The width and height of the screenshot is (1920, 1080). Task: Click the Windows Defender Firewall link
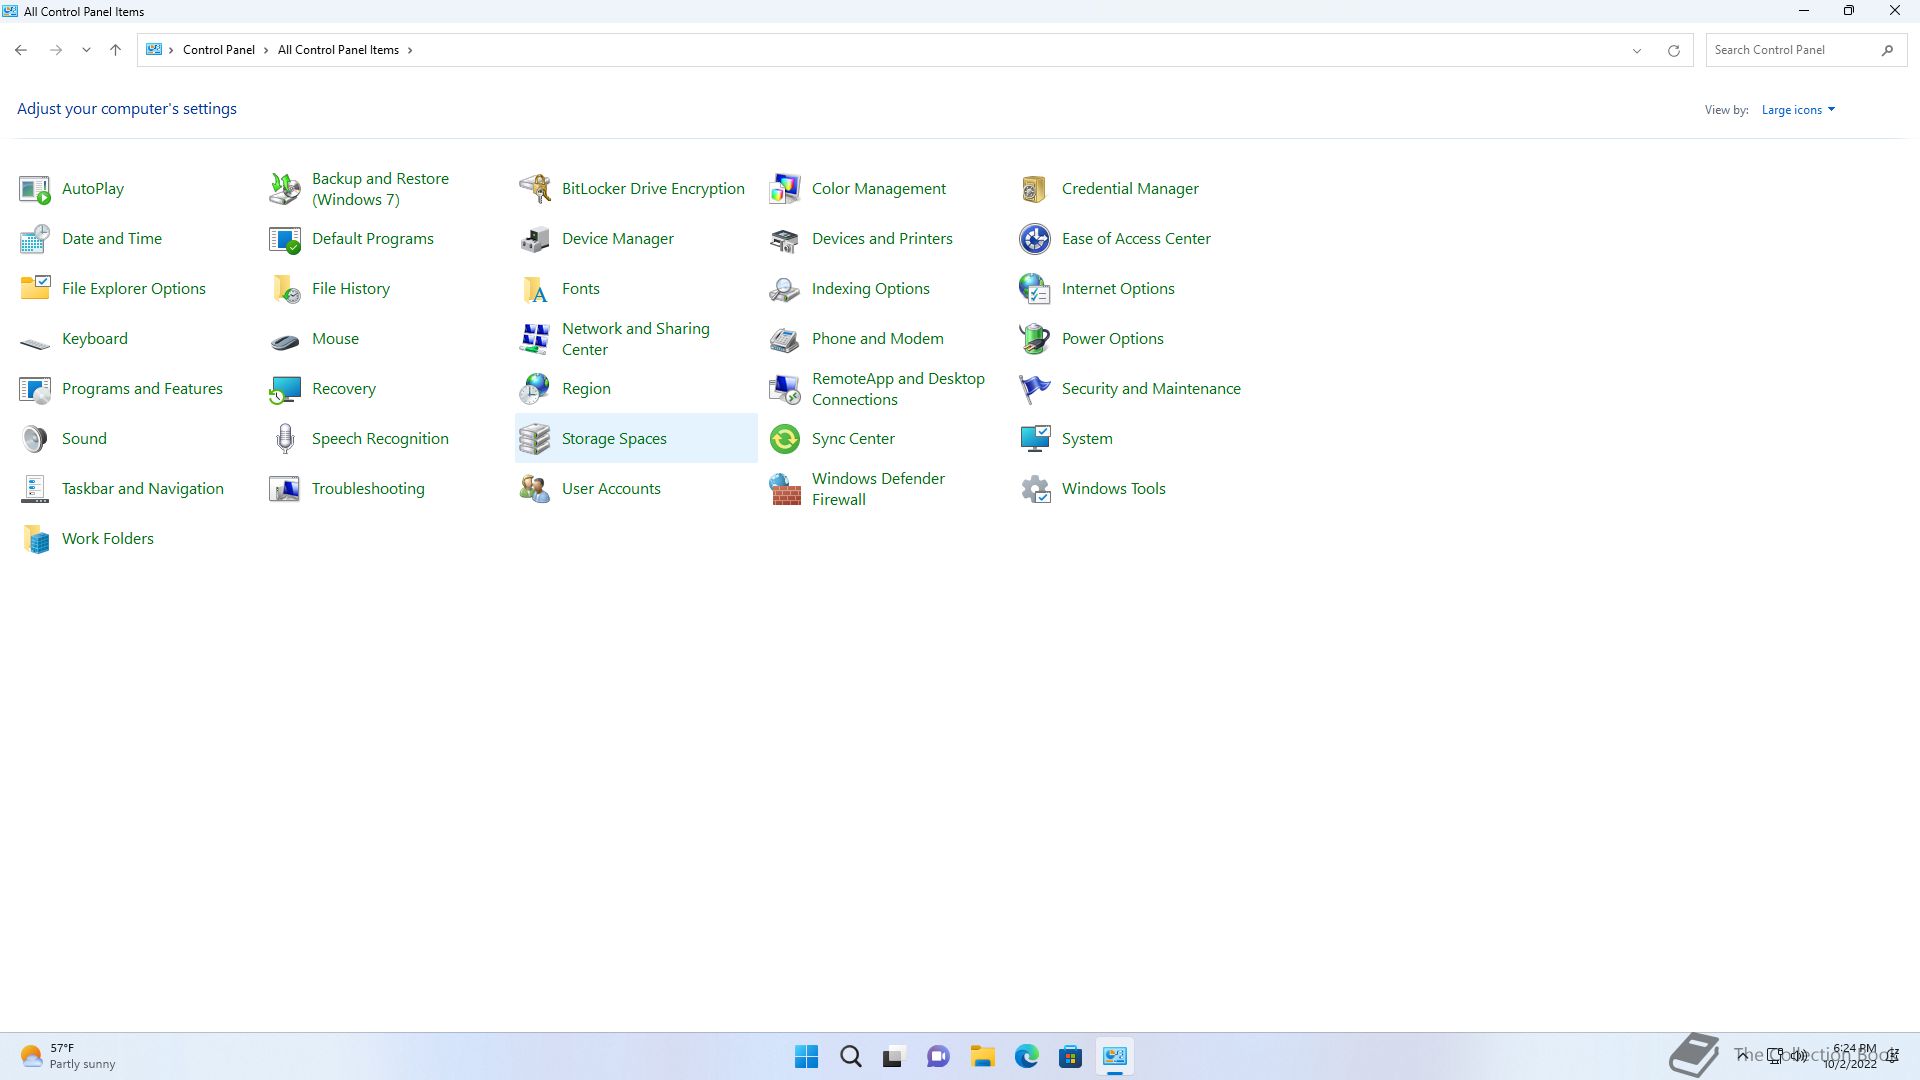click(878, 489)
